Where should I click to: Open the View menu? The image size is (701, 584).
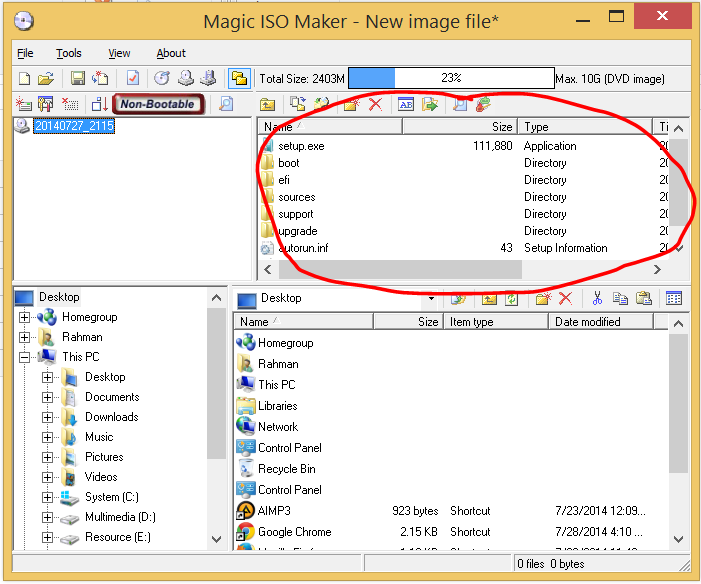119,53
